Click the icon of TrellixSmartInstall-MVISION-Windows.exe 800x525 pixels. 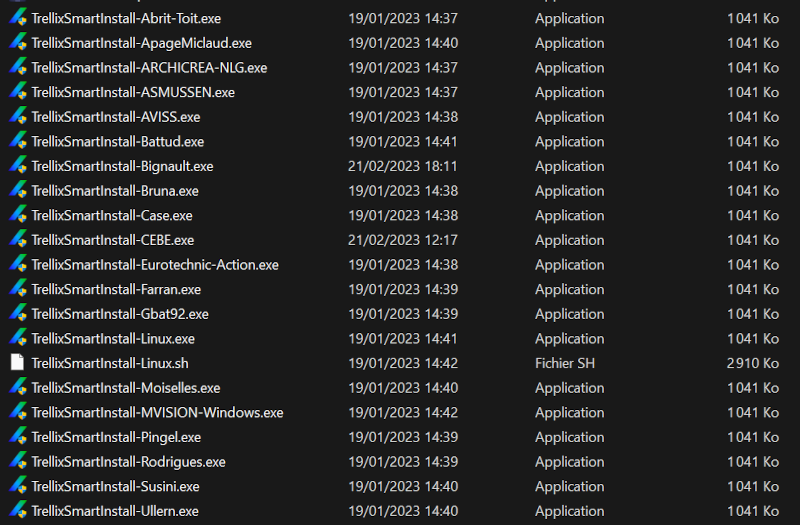point(17,412)
